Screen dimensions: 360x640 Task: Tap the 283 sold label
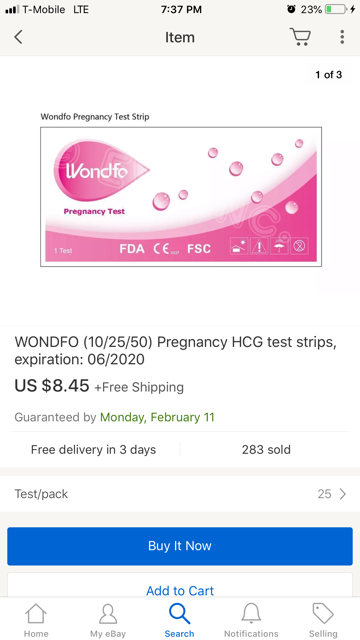[266, 450]
